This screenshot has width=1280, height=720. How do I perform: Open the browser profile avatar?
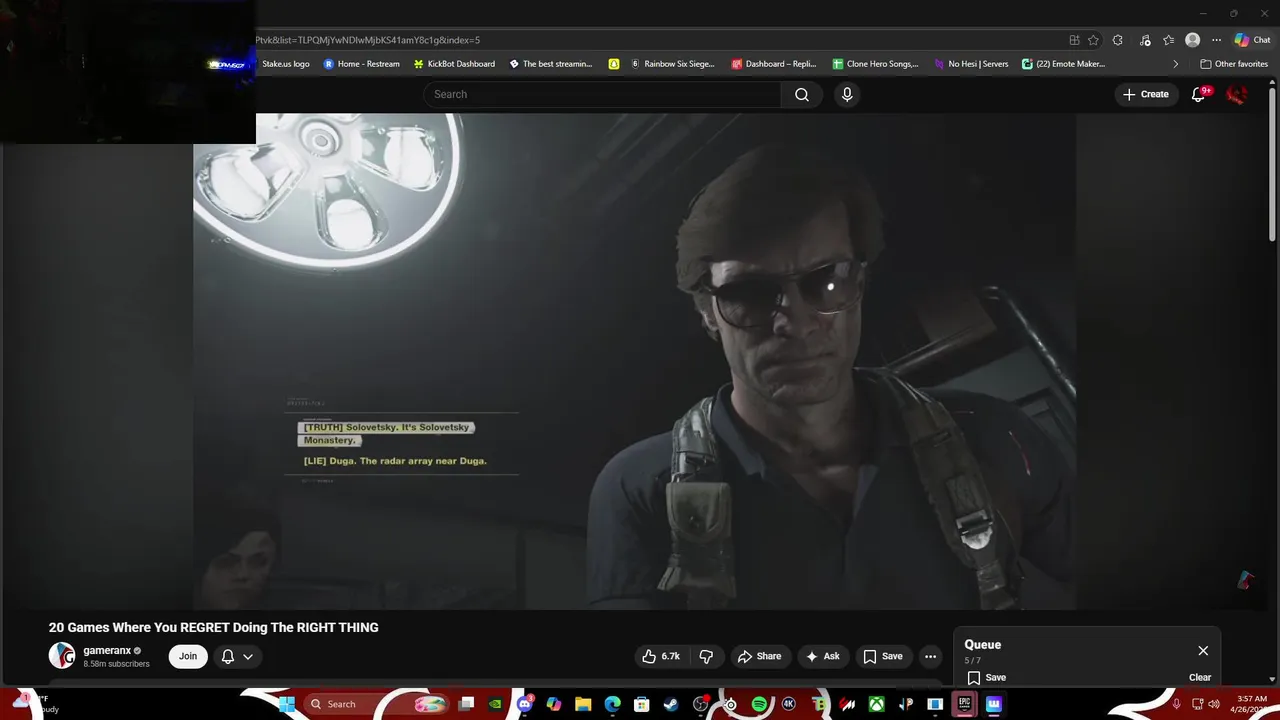[x=1192, y=40]
